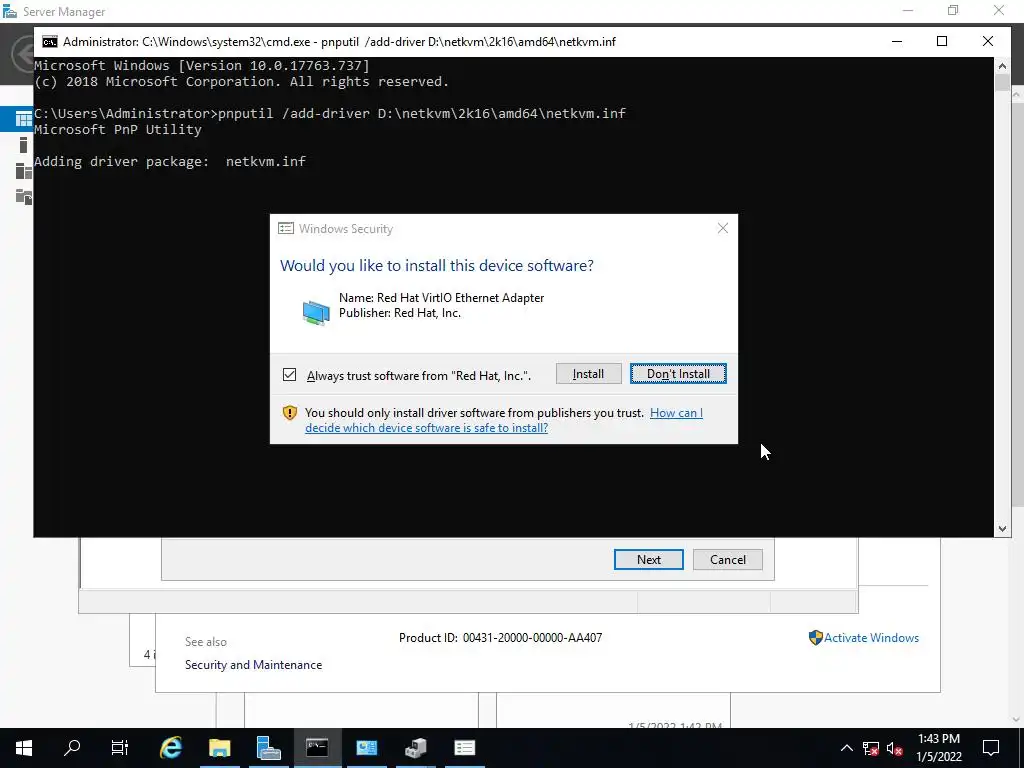Open the clock showing 1:43 PM
The image size is (1024, 768).
pyautogui.click(x=938, y=748)
